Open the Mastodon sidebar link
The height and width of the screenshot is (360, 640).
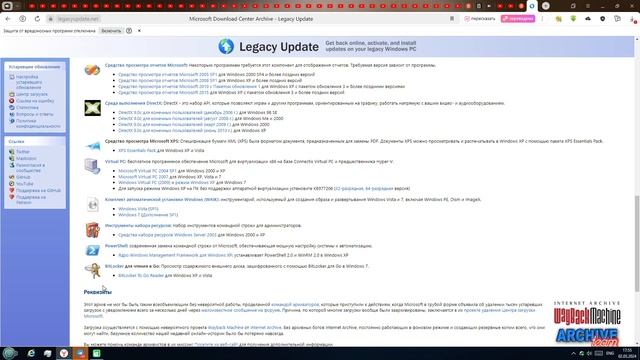(26, 158)
